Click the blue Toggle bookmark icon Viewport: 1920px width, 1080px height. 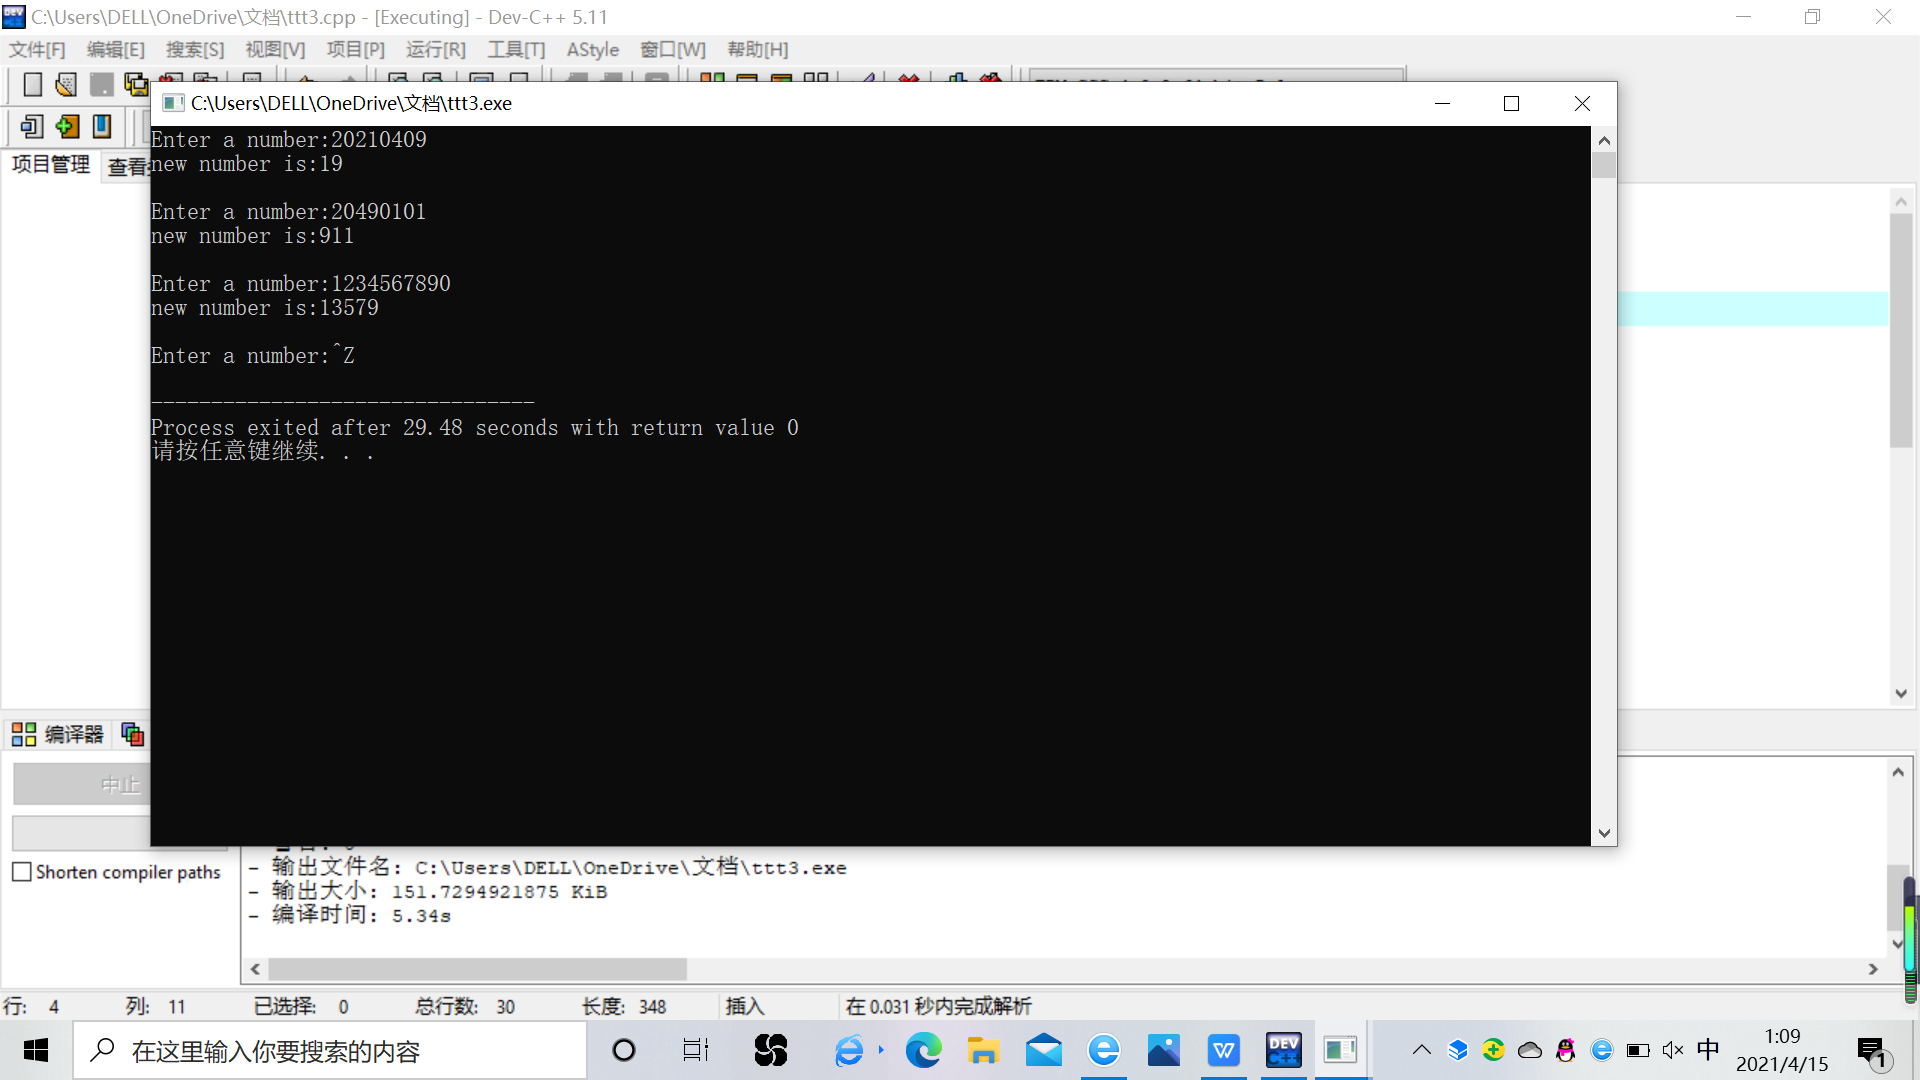(102, 127)
